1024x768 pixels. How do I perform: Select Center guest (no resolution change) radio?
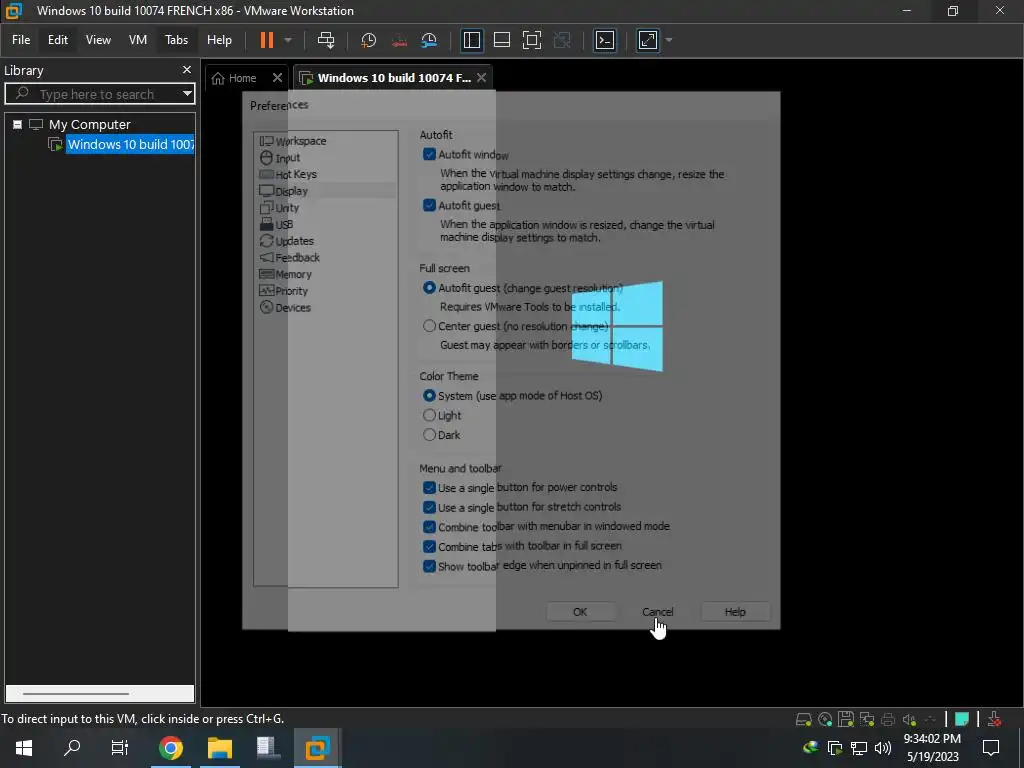point(429,326)
